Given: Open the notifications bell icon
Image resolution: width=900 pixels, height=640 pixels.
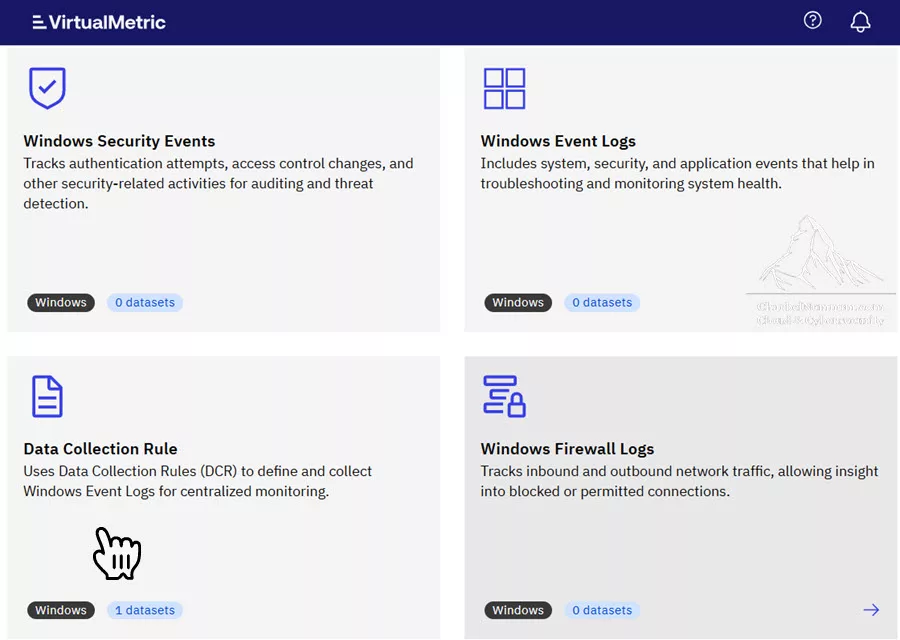Looking at the screenshot, I should pyautogui.click(x=860, y=22).
